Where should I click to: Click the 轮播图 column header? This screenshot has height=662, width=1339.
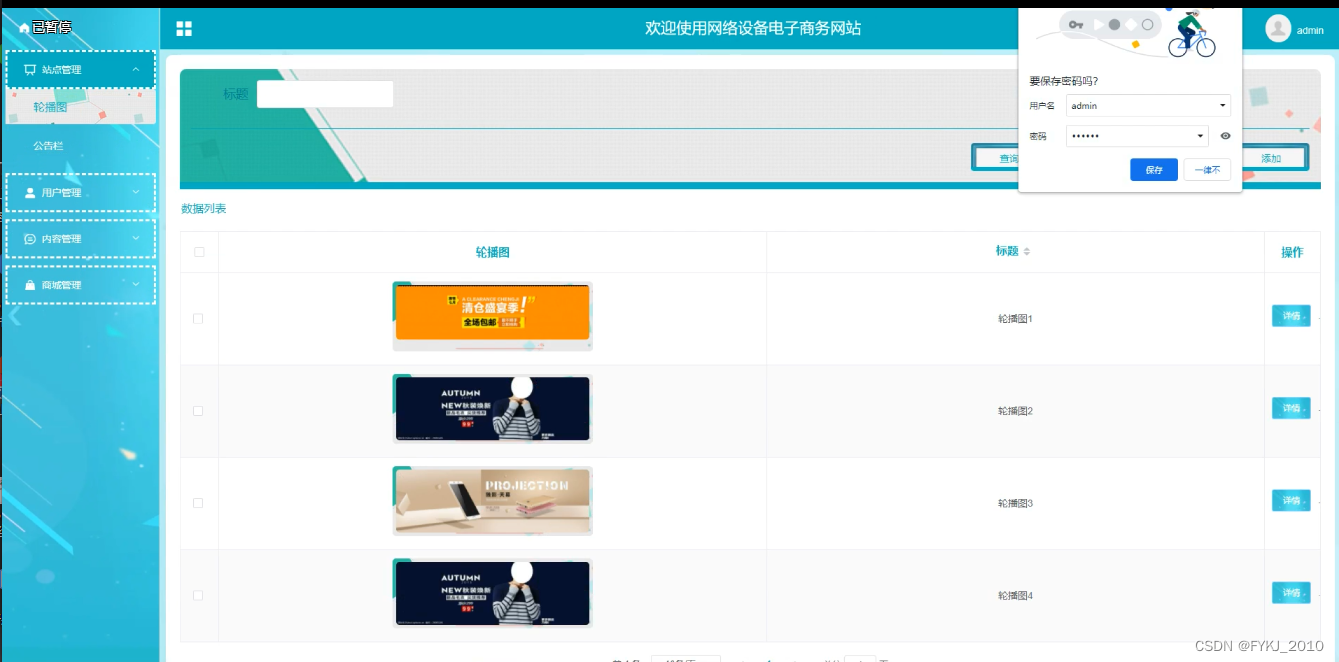click(492, 252)
